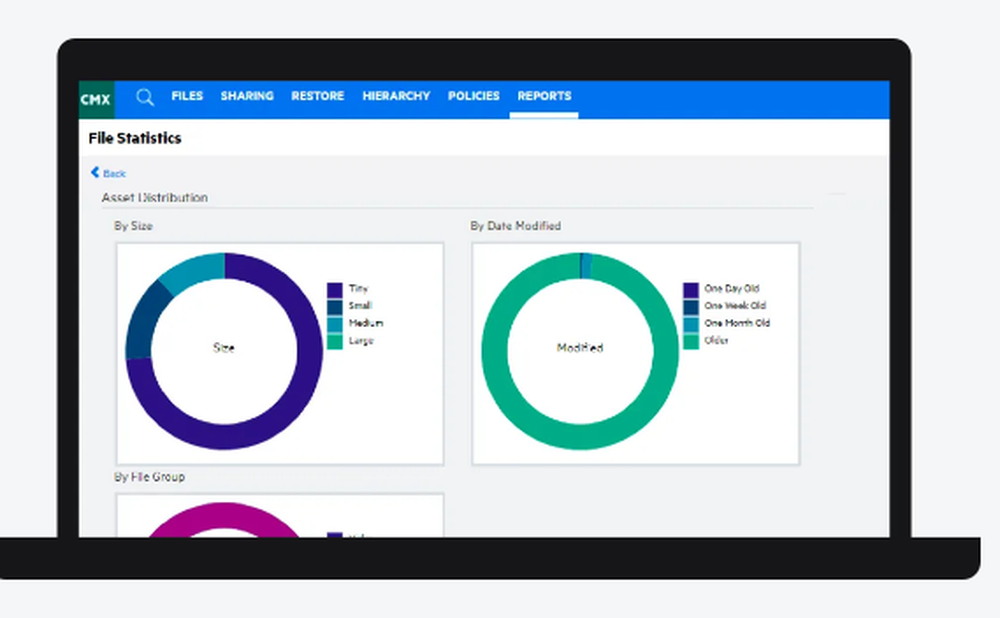This screenshot has width=1000, height=618.
Task: Click the One Week Old label
Action: click(735, 305)
